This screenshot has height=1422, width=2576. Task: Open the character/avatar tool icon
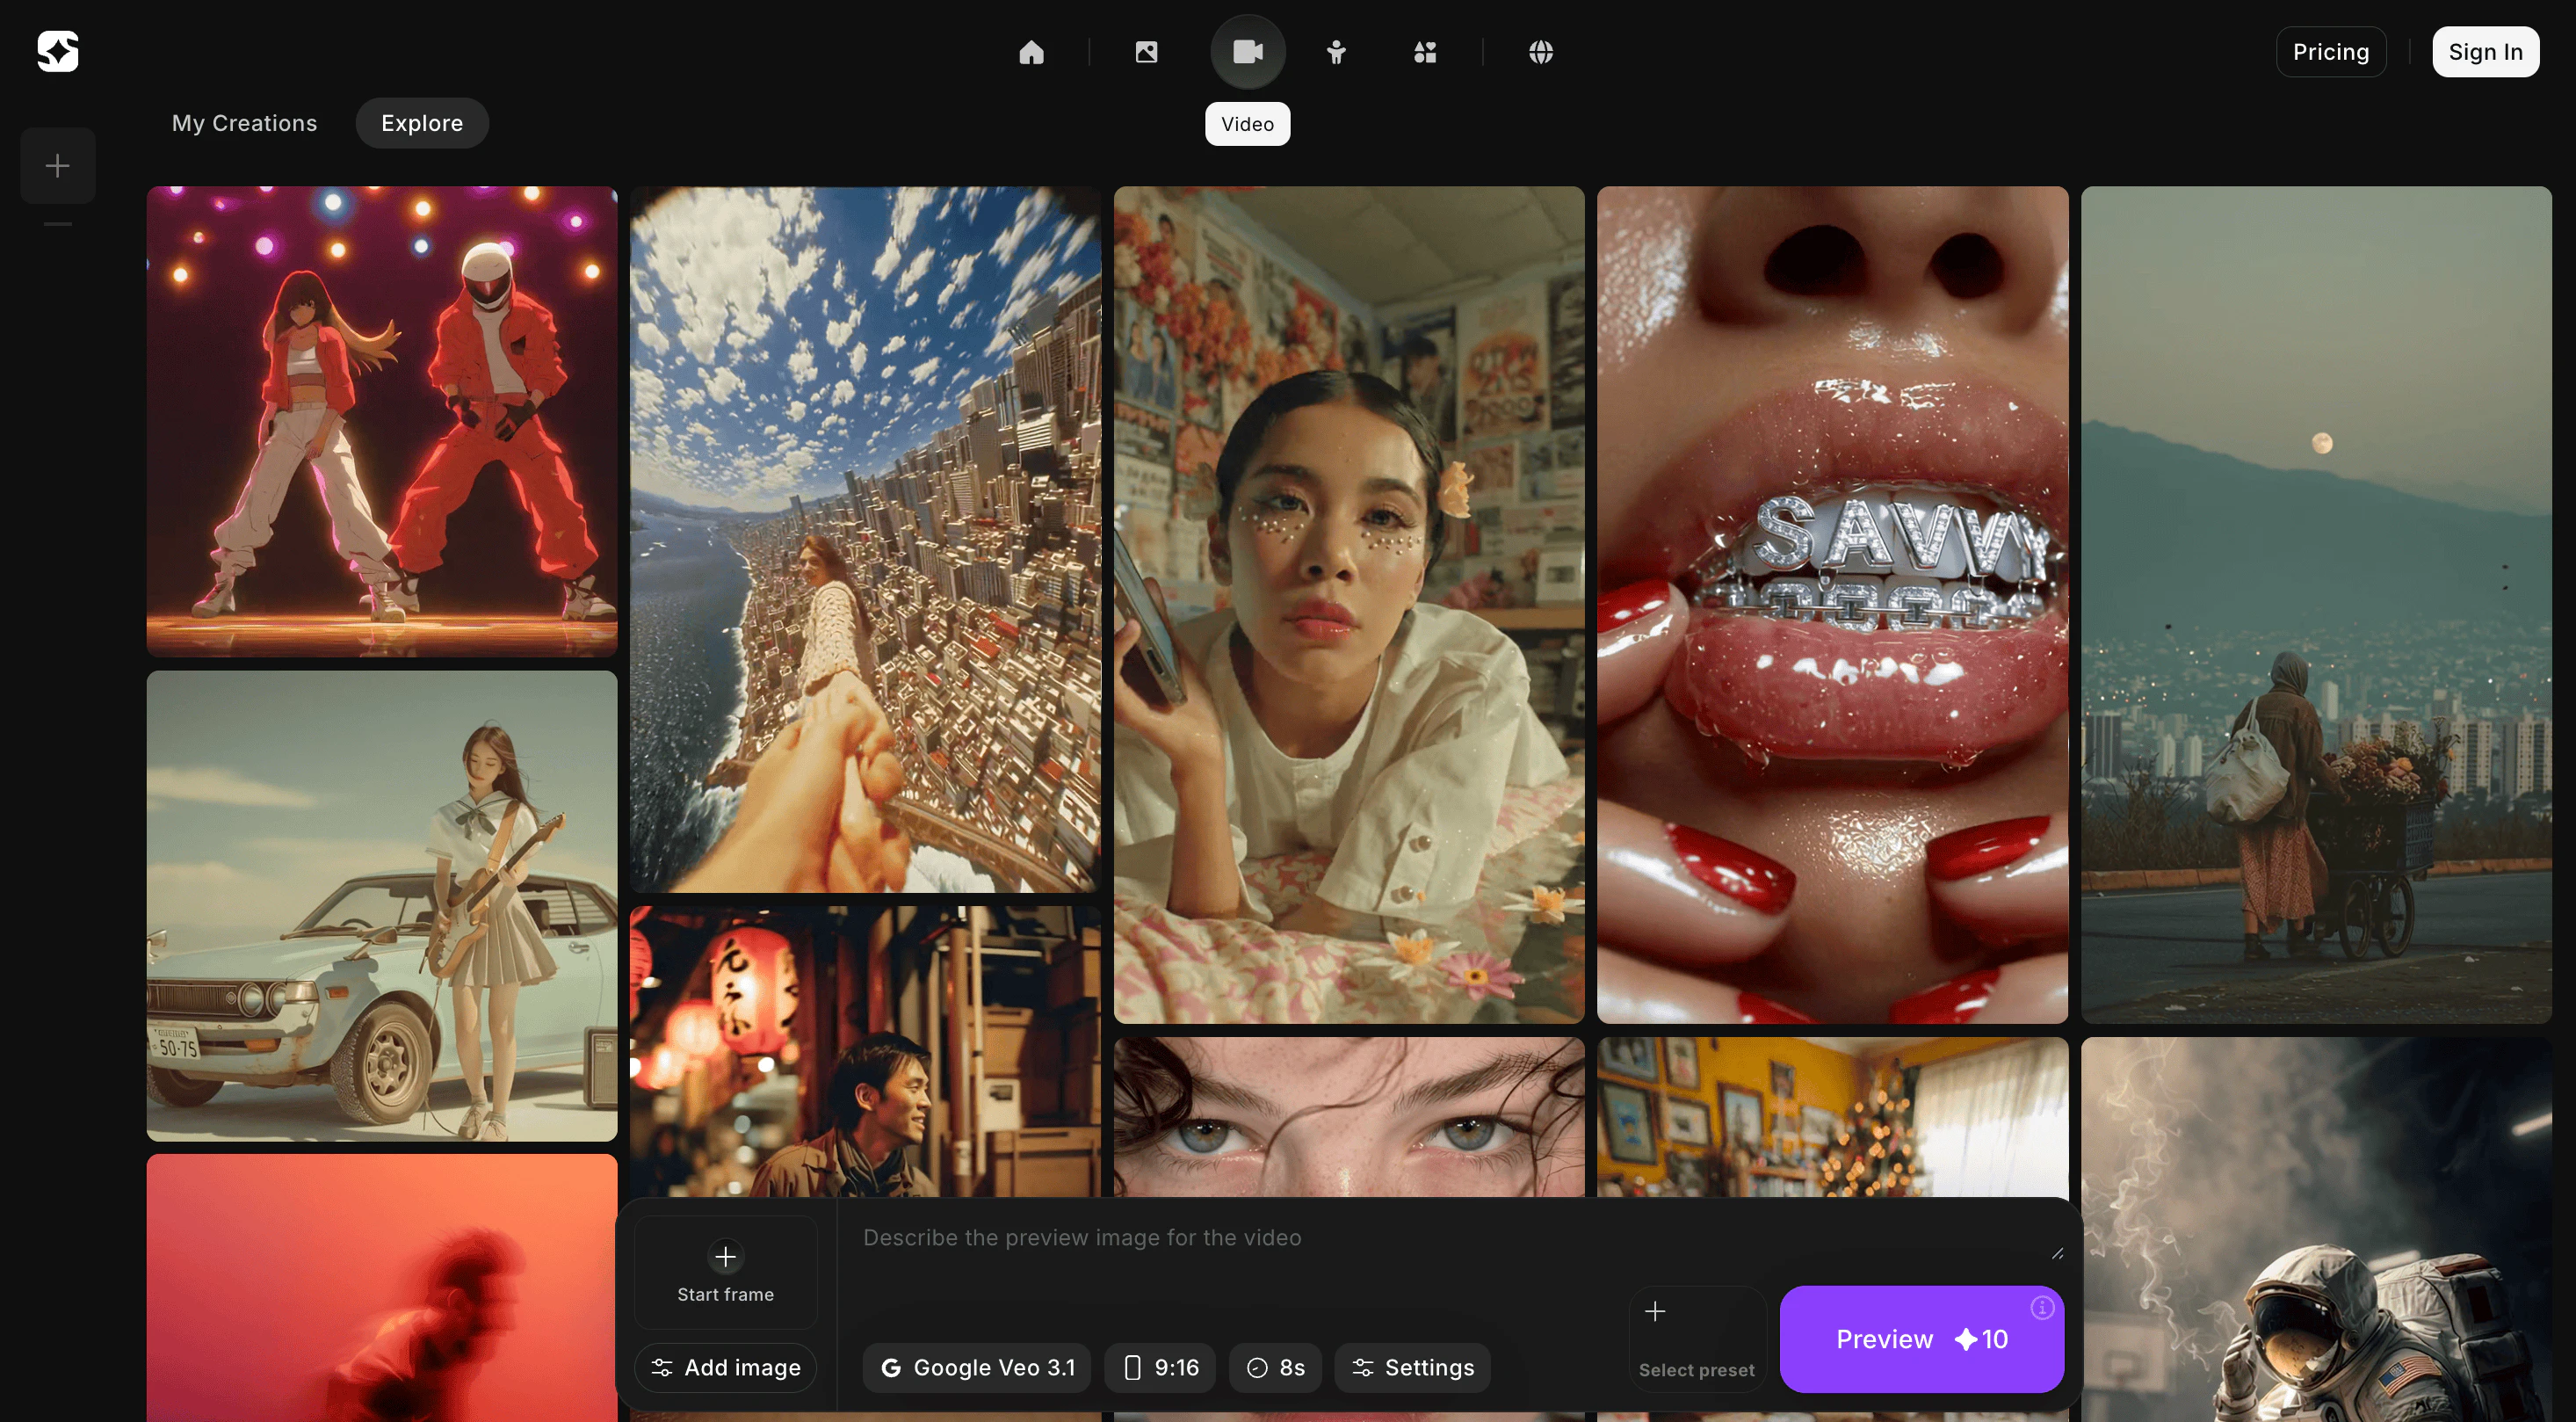[1338, 51]
